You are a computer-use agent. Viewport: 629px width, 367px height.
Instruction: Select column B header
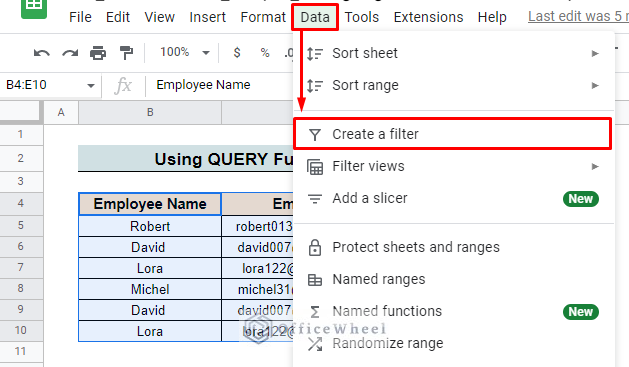[150, 113]
